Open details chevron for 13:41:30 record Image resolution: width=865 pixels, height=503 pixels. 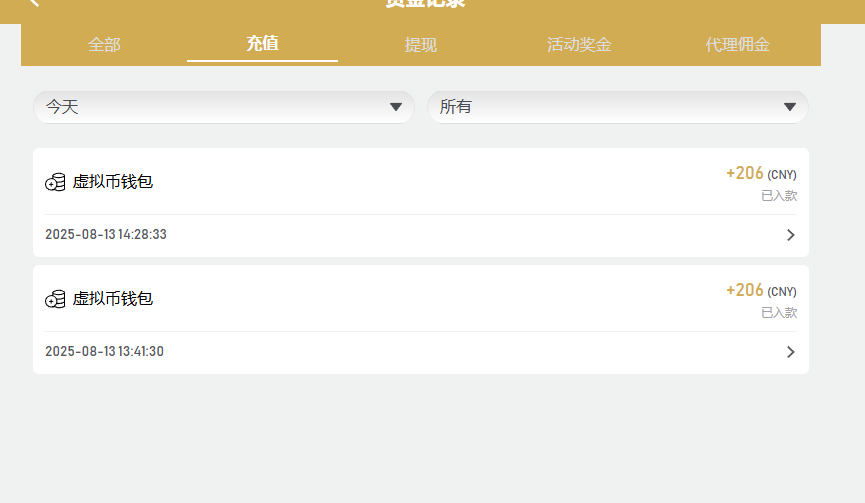point(790,352)
